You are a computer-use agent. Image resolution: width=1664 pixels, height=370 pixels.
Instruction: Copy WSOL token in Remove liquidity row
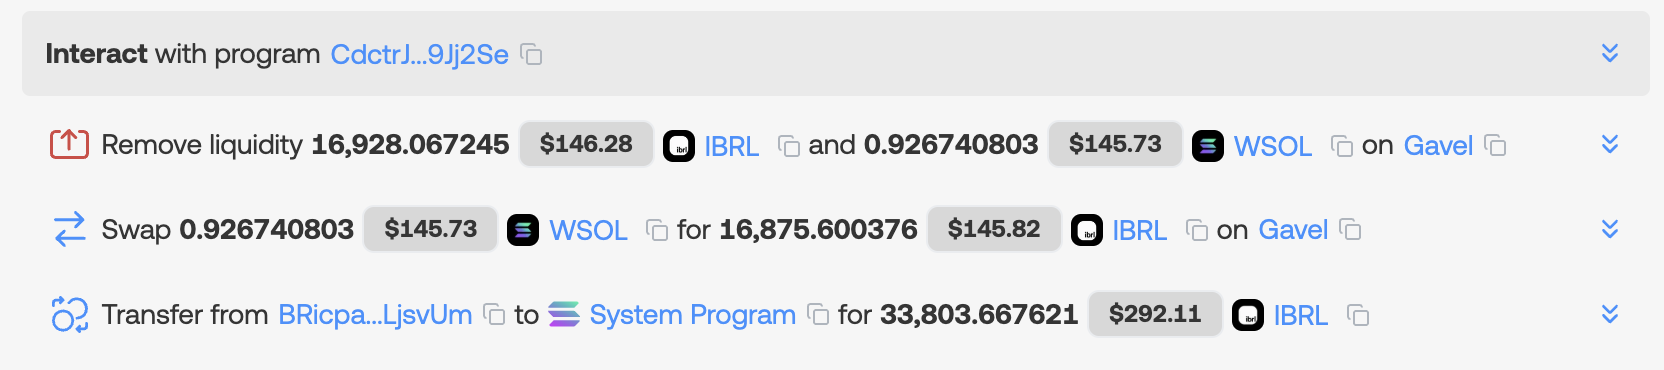click(x=1342, y=146)
